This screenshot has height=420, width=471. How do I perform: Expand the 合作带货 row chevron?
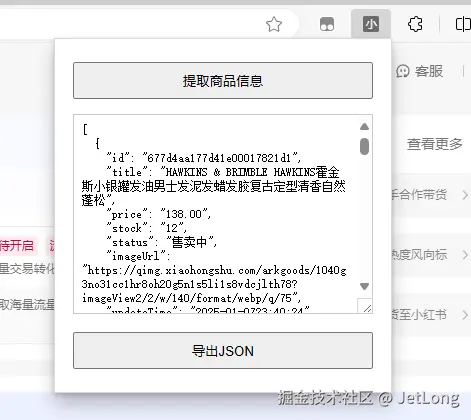pos(465,195)
